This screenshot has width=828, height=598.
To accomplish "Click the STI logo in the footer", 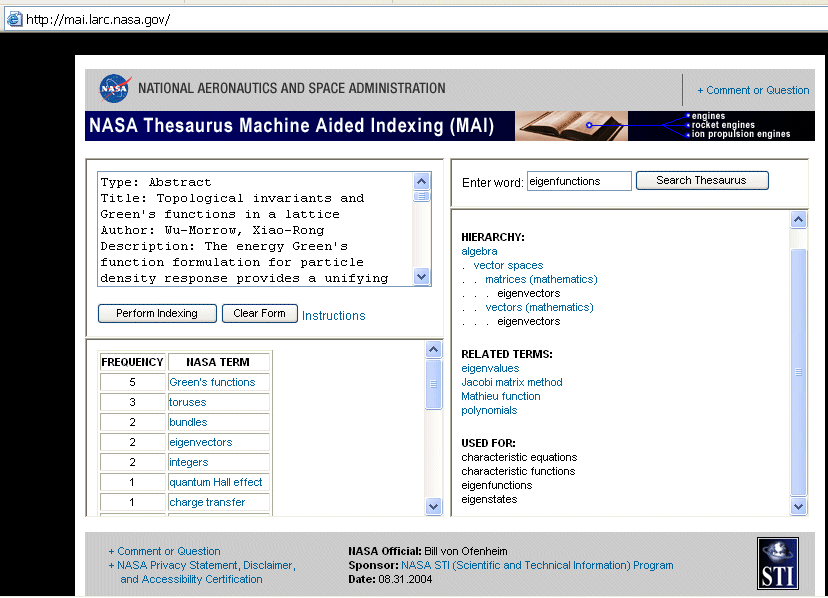I will 777,563.
